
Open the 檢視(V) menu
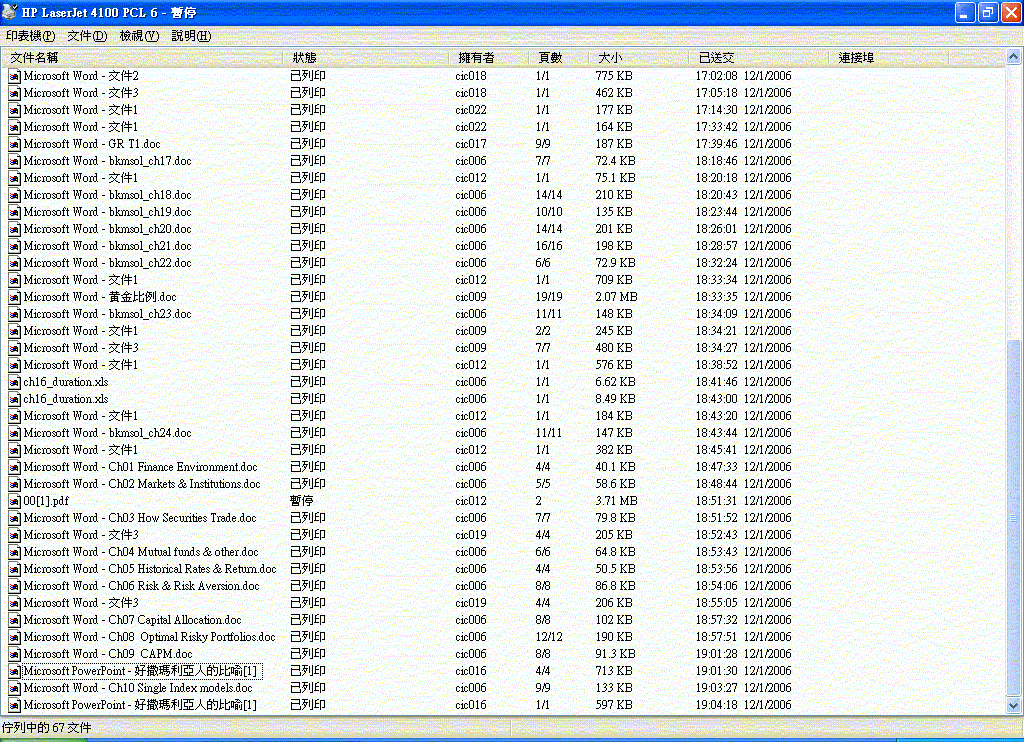[x=139, y=36]
